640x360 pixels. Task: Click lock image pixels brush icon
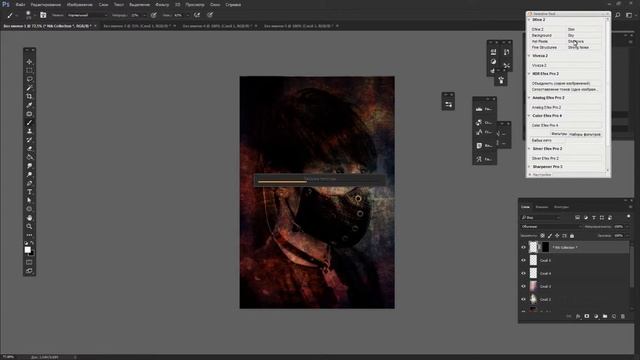[550, 236]
